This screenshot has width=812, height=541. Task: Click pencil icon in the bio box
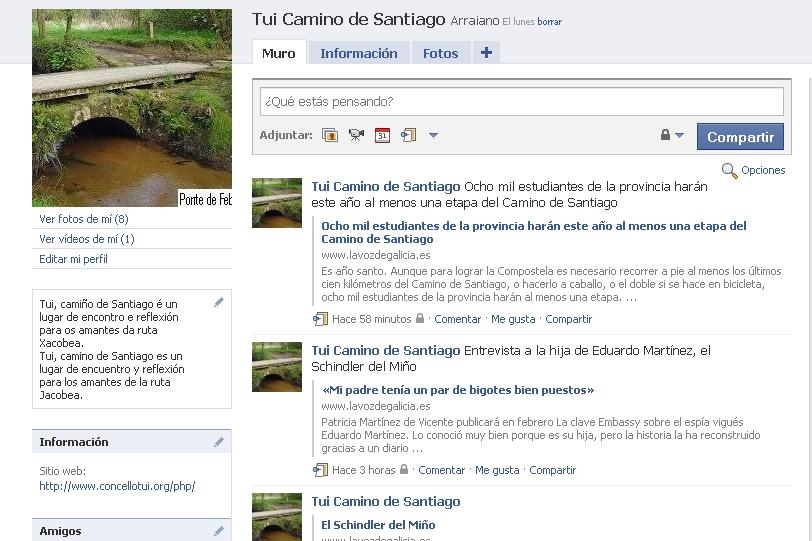[x=219, y=302]
